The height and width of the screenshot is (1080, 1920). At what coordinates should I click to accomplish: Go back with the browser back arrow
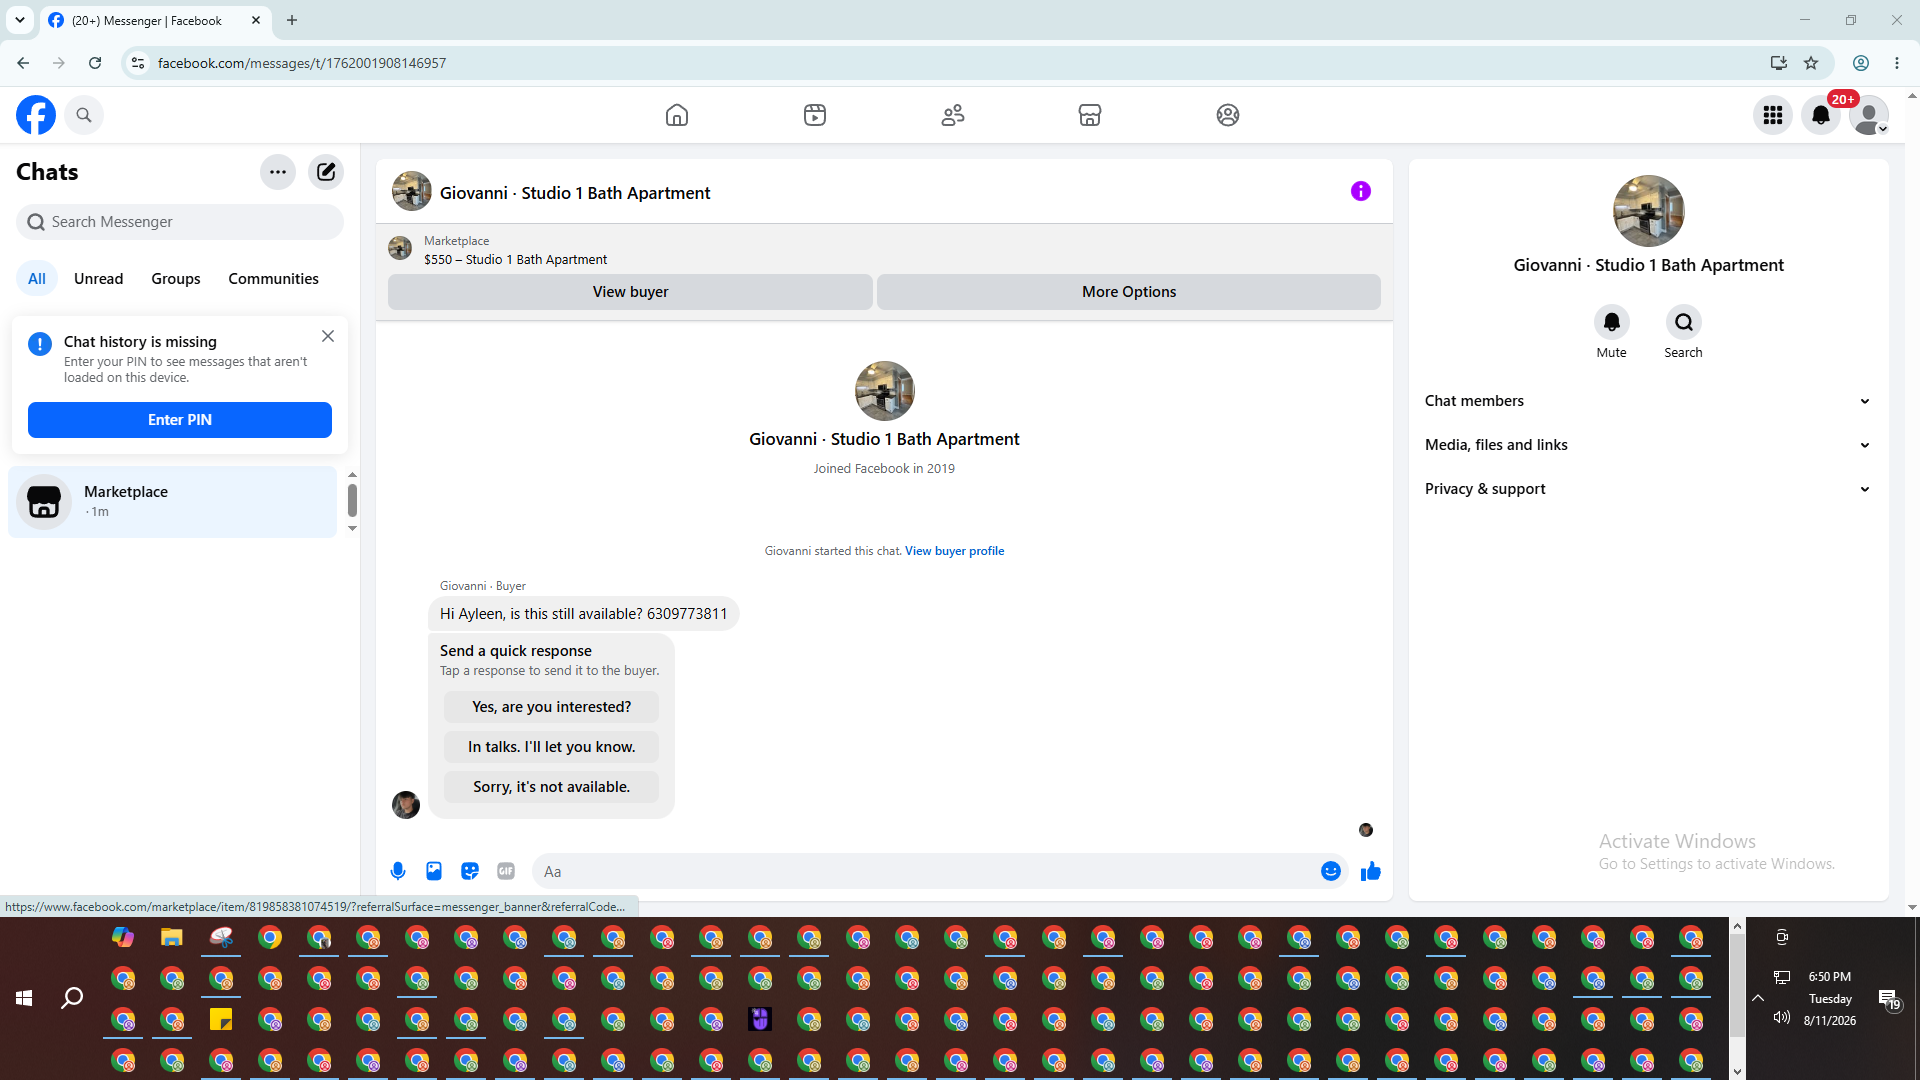[x=23, y=63]
